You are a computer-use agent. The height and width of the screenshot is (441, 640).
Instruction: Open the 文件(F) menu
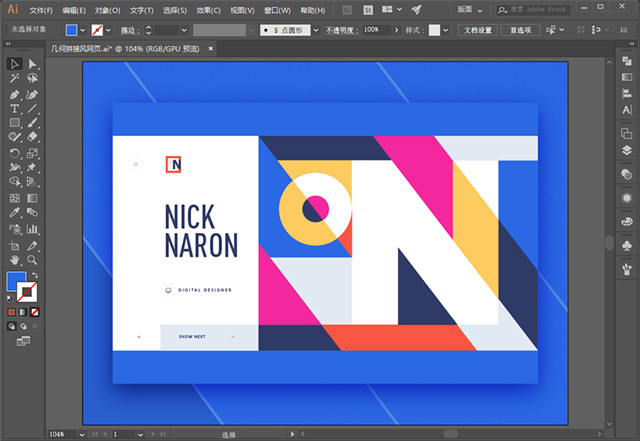[41, 9]
